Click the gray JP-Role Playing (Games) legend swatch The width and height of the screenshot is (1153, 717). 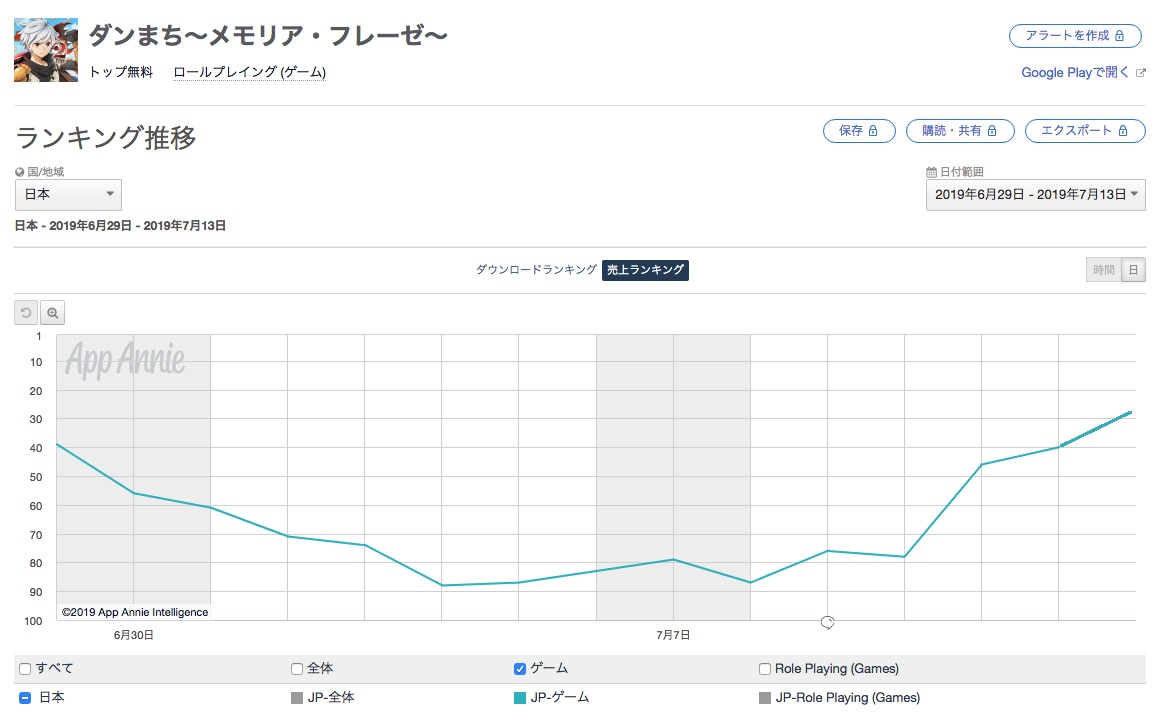(765, 698)
